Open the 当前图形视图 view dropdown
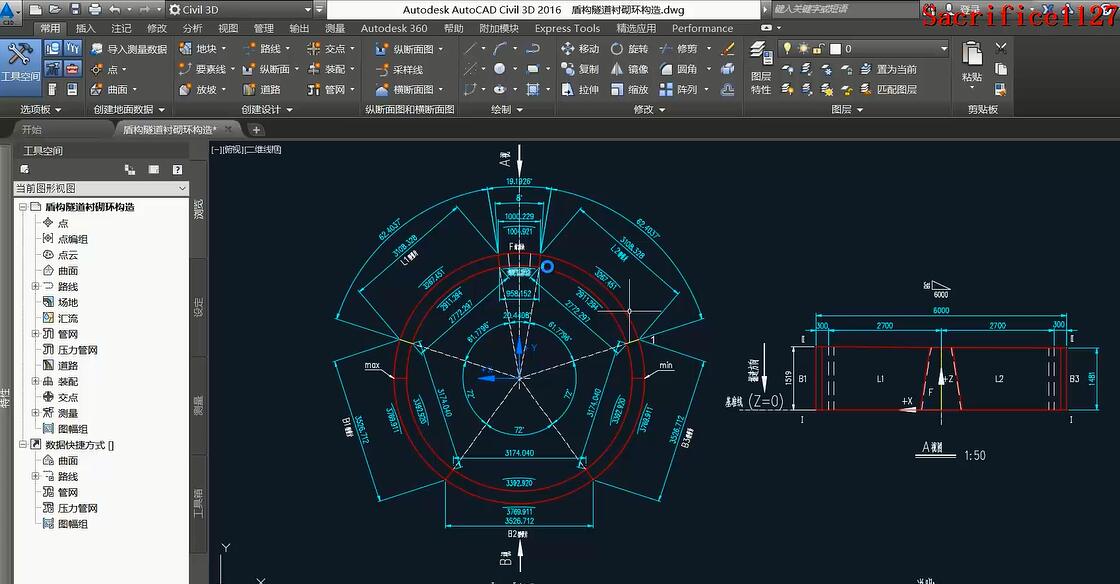Image resolution: width=1120 pixels, height=584 pixels. pos(100,188)
